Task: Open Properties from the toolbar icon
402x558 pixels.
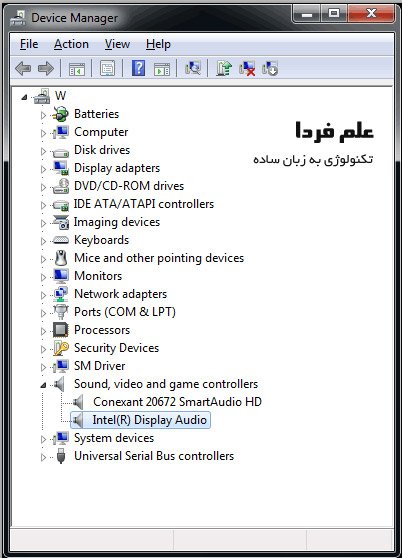Action: click(107, 68)
